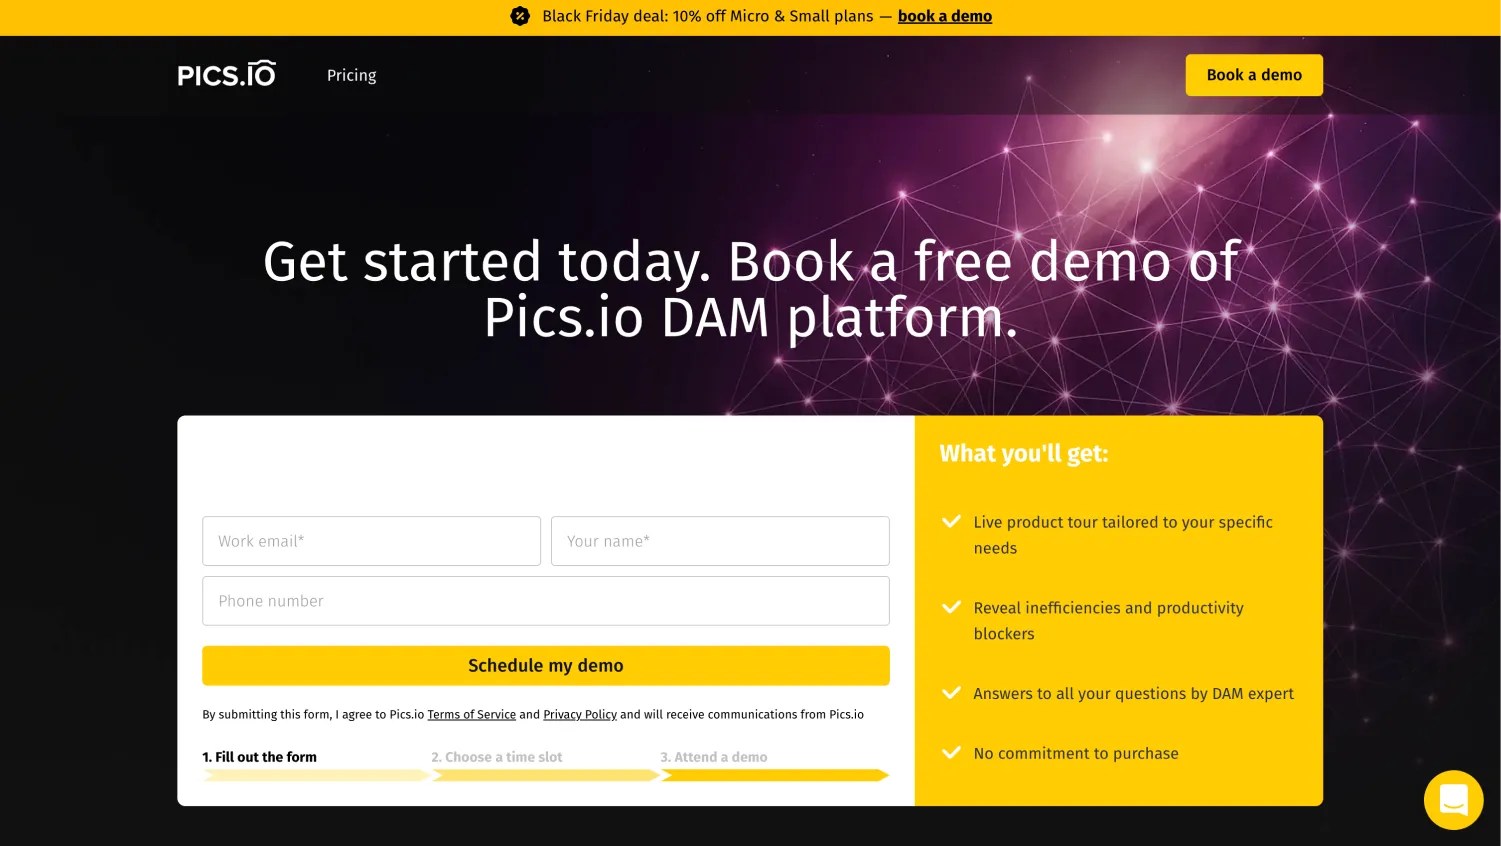Viewport: 1501px width, 846px height.
Task: Click inside the 'Work email' field
Action: tap(371, 541)
